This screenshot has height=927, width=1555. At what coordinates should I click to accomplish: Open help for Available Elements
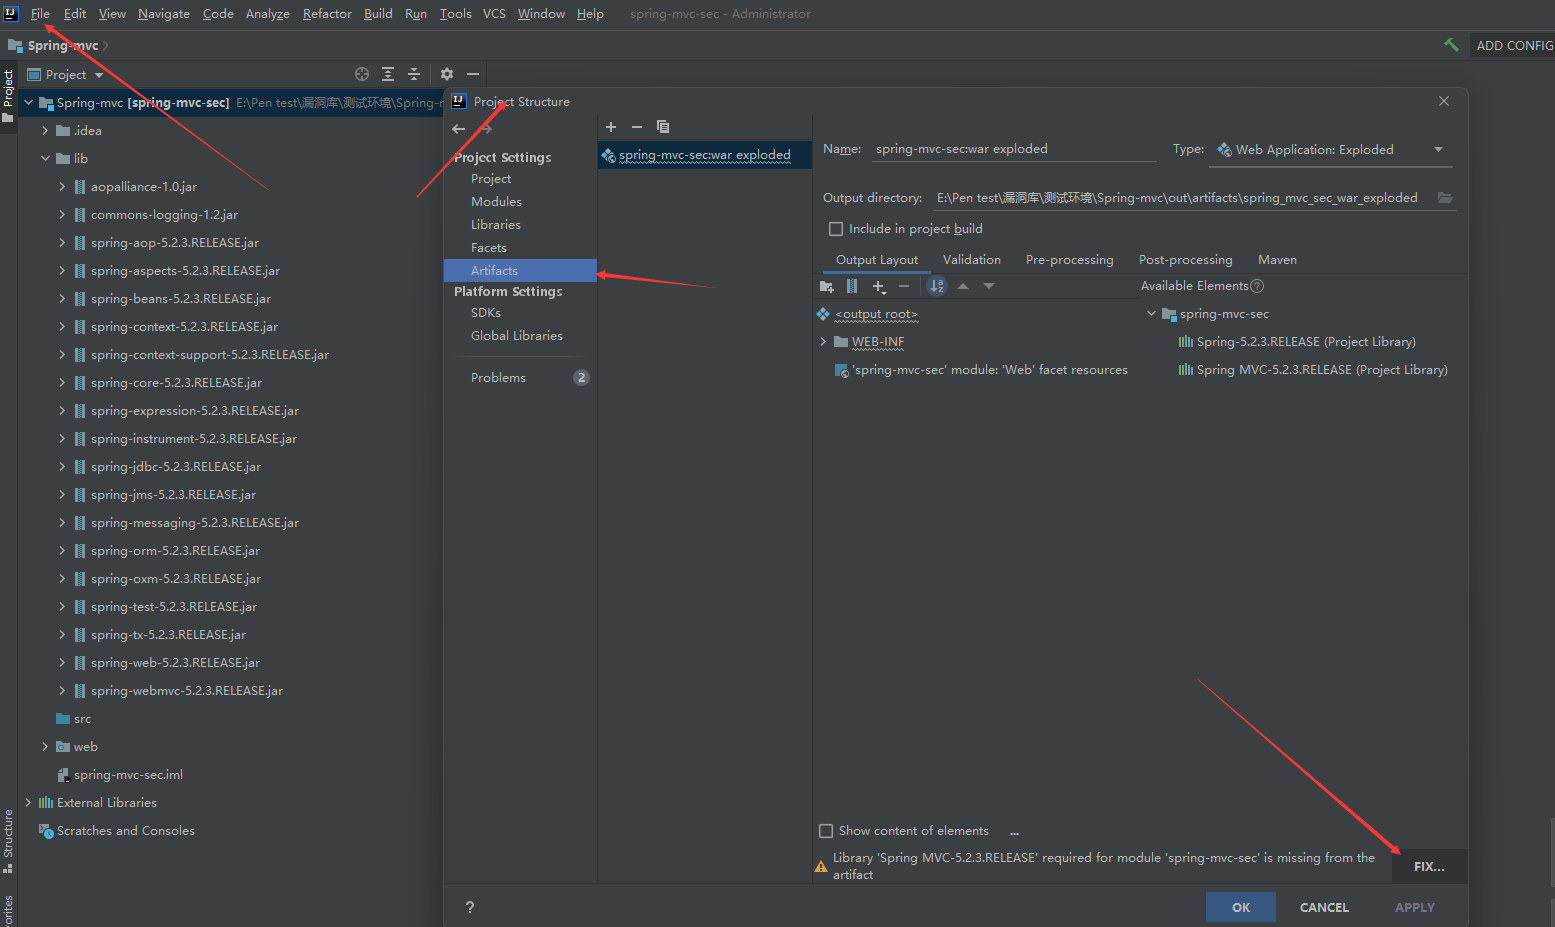click(1258, 286)
